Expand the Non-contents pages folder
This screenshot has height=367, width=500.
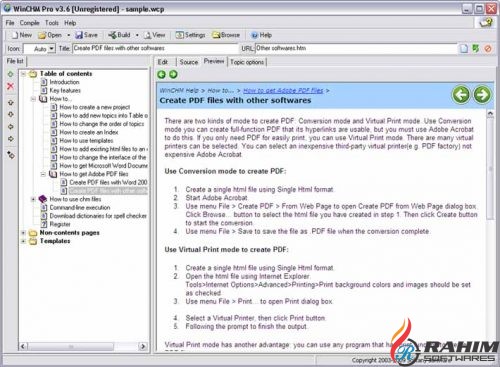click(23, 233)
